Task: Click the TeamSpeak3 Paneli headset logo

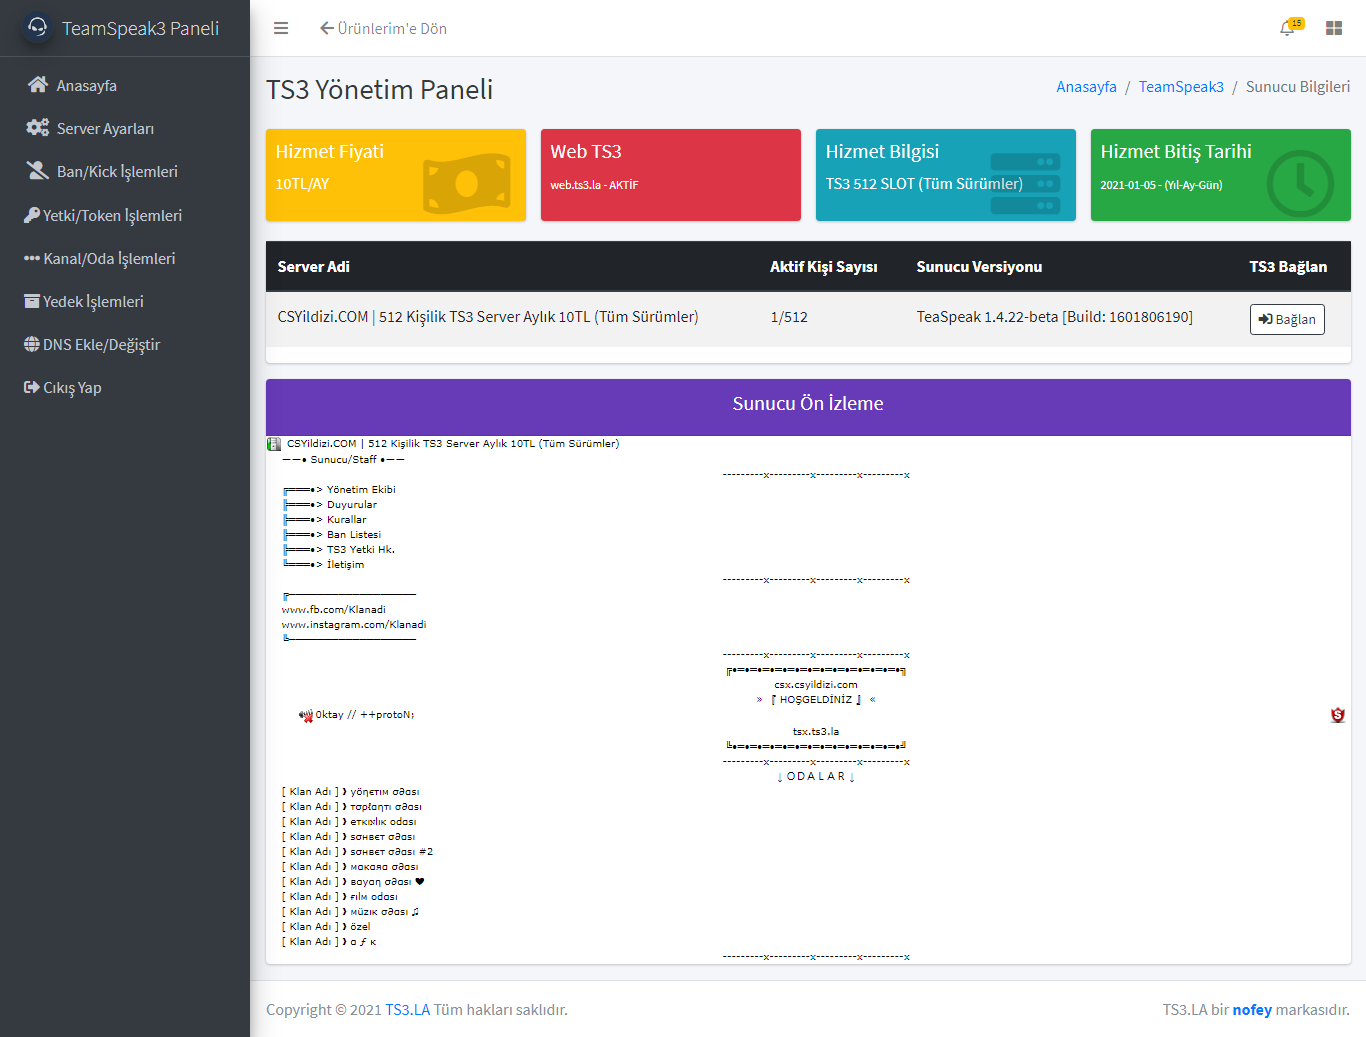Action: 38,27
